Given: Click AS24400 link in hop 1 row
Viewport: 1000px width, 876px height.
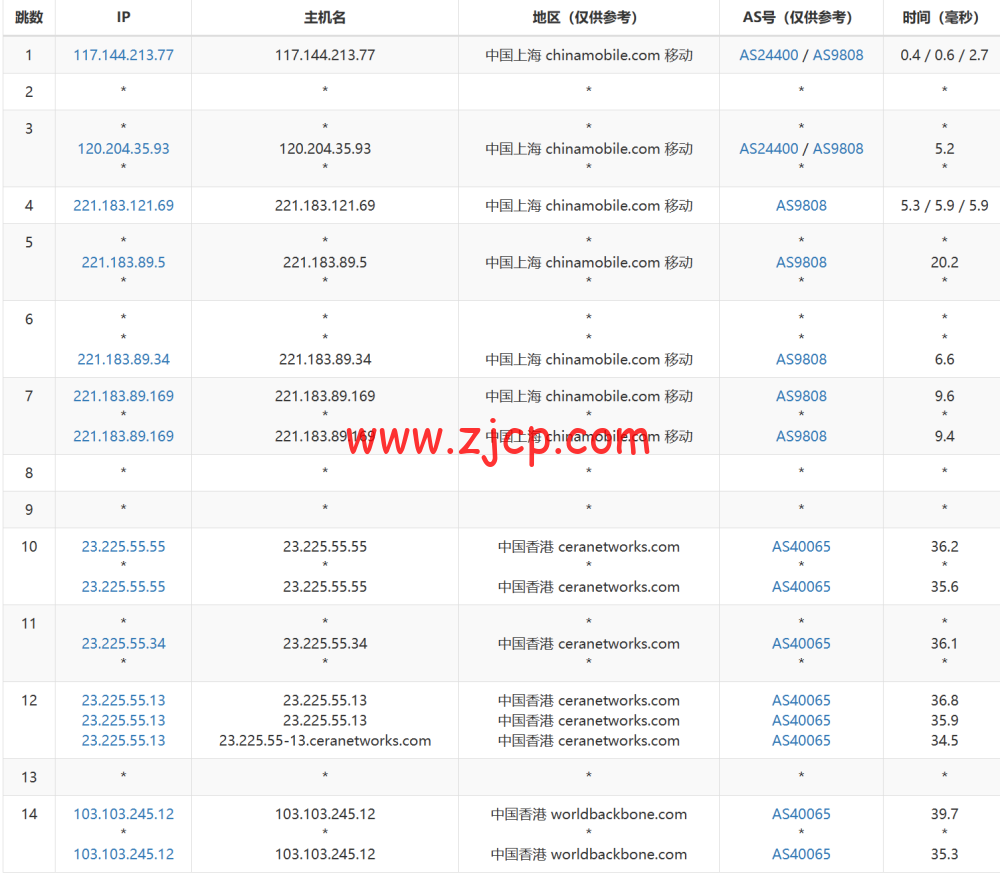Looking at the screenshot, I should pyautogui.click(x=768, y=55).
